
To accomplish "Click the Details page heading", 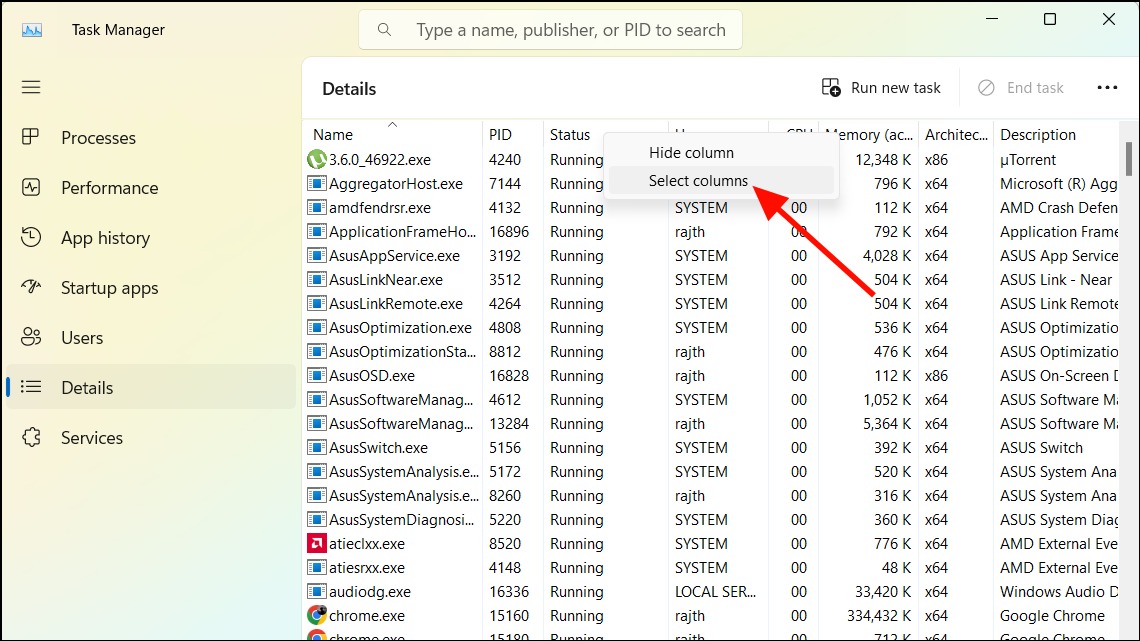I will point(349,89).
